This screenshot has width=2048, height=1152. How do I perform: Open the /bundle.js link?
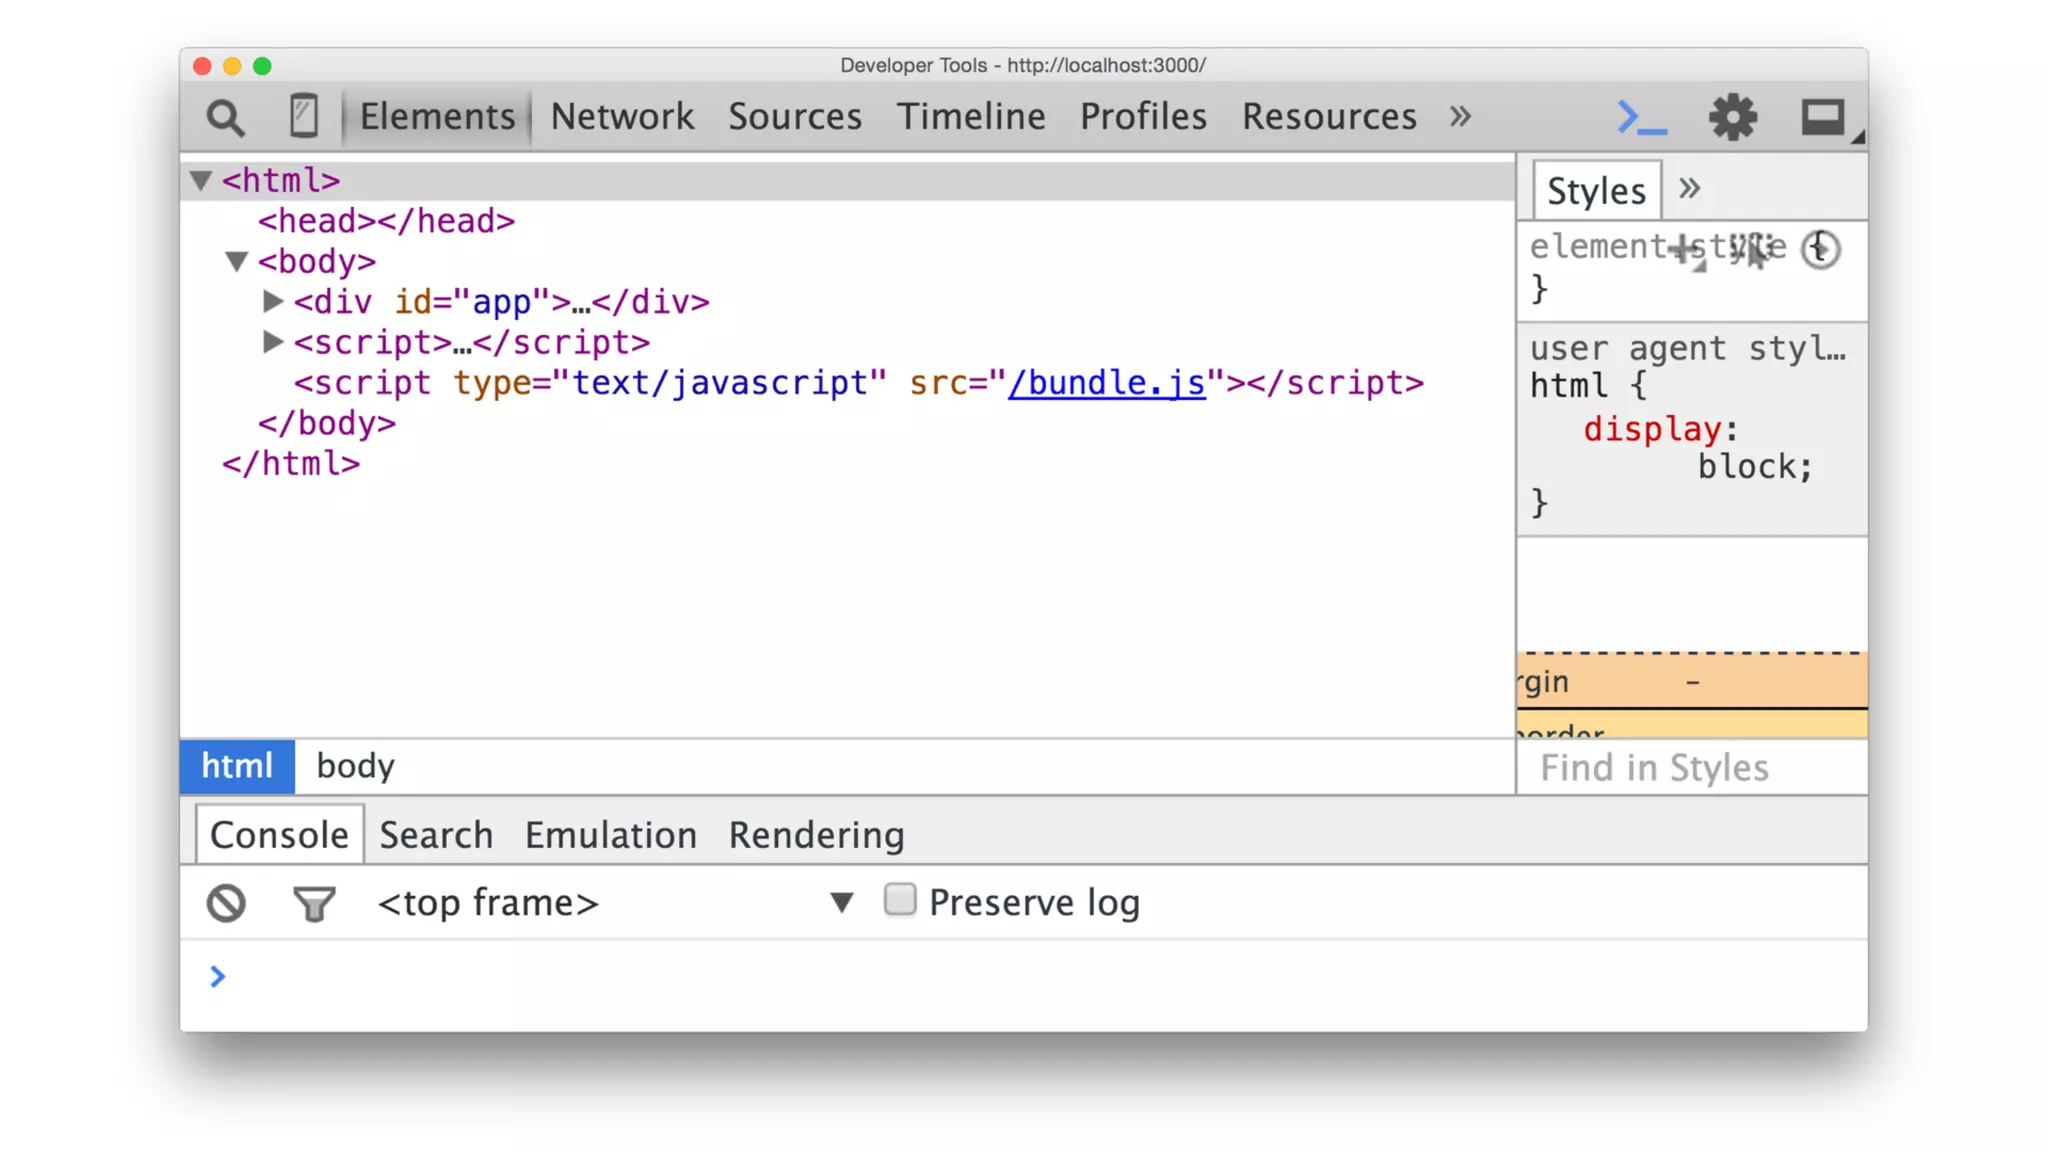1106,383
